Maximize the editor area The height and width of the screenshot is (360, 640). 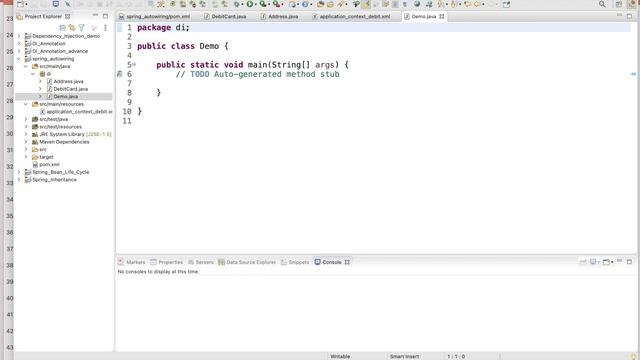(629, 16)
